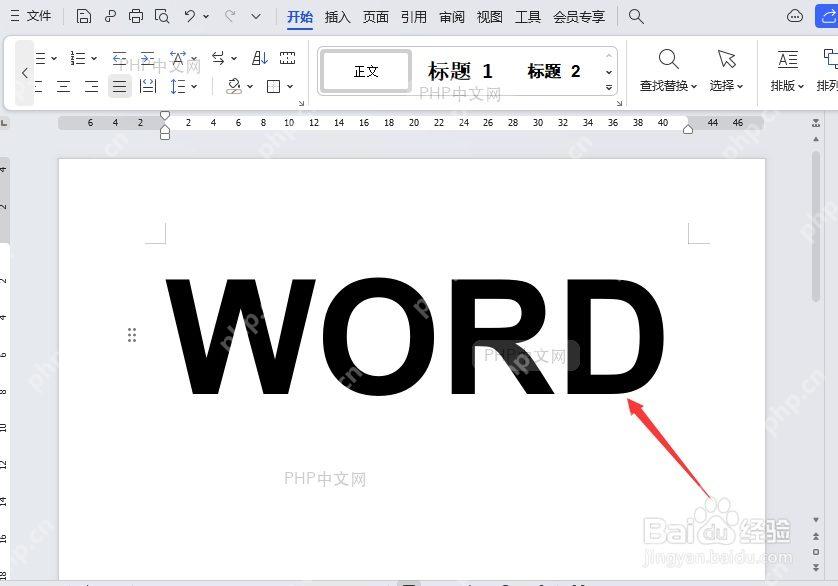Expand the styles gallery more arrow

(x=609, y=87)
